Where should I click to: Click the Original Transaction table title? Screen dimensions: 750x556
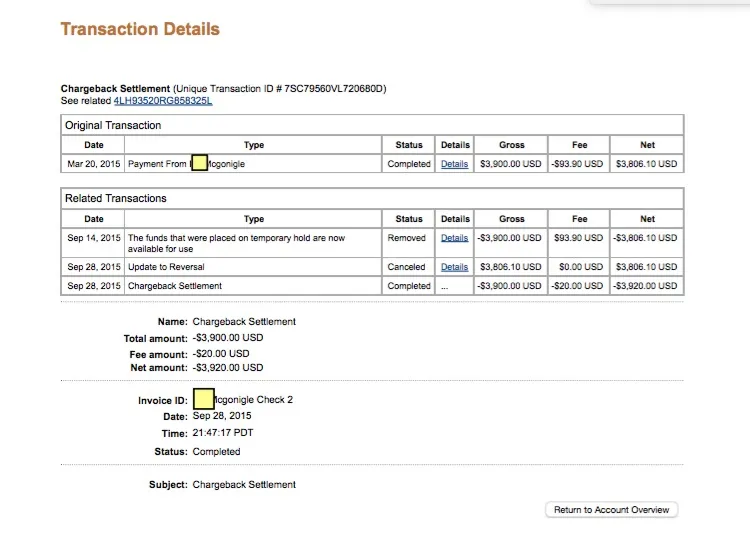click(113, 125)
